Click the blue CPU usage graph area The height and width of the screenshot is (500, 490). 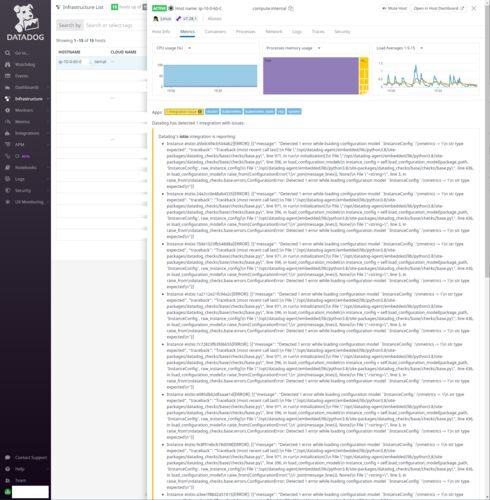210,76
